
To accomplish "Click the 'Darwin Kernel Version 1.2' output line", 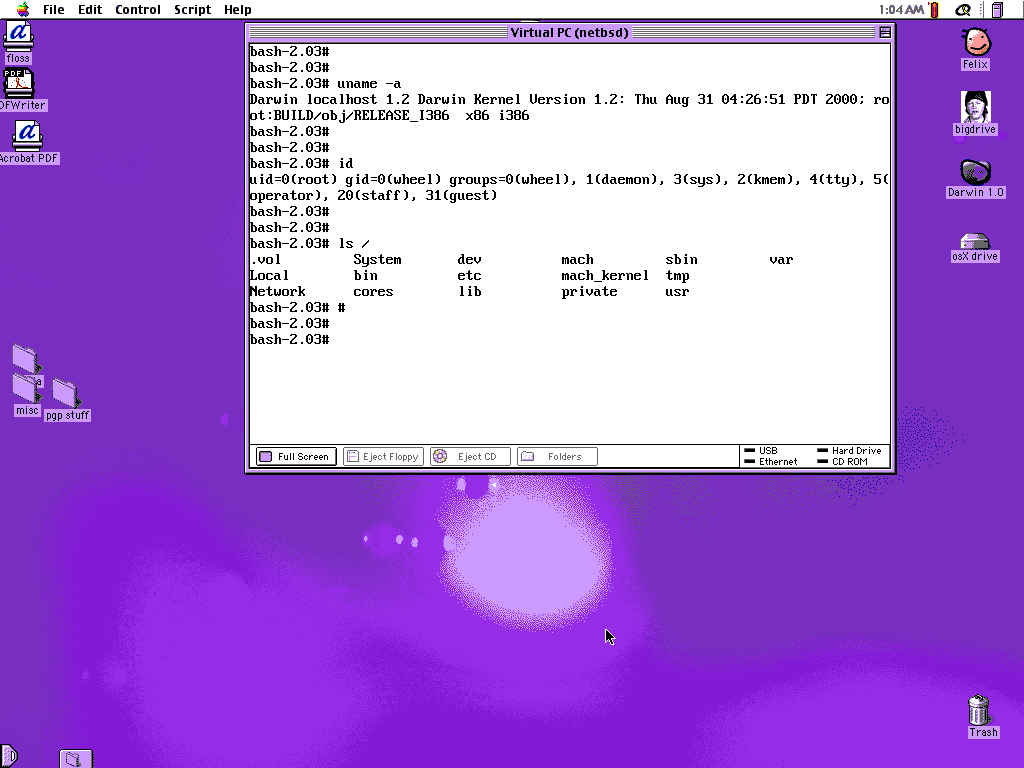I will click(x=569, y=99).
